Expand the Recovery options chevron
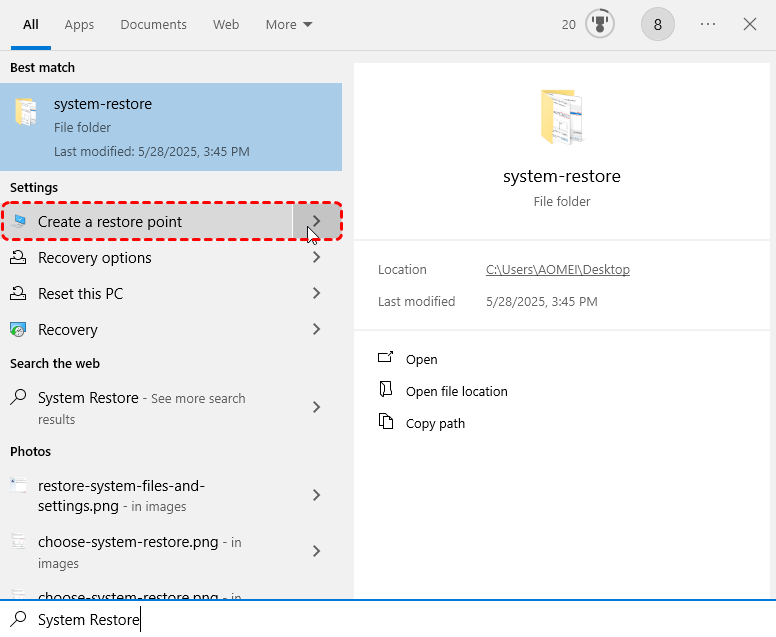Viewport: 776px width, 637px height. pos(317,257)
